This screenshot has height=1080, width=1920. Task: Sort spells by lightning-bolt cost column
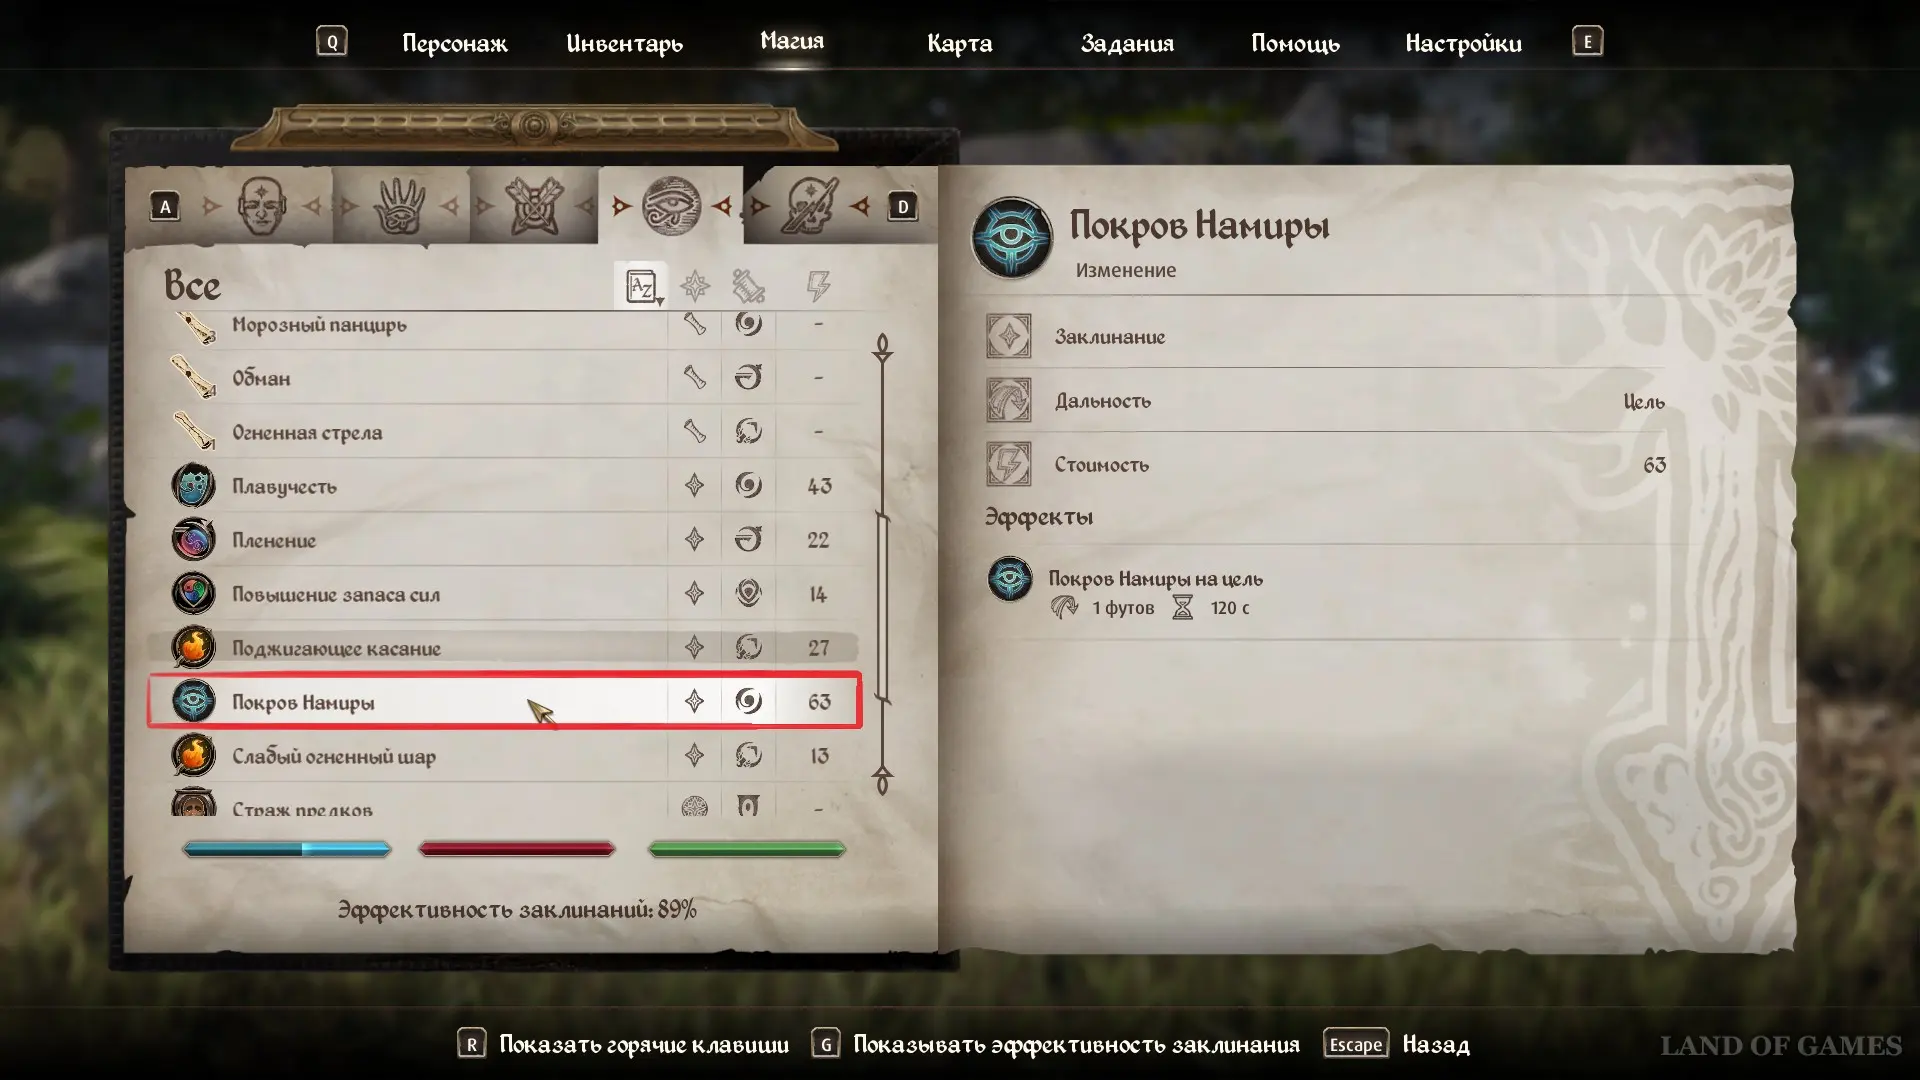point(818,286)
